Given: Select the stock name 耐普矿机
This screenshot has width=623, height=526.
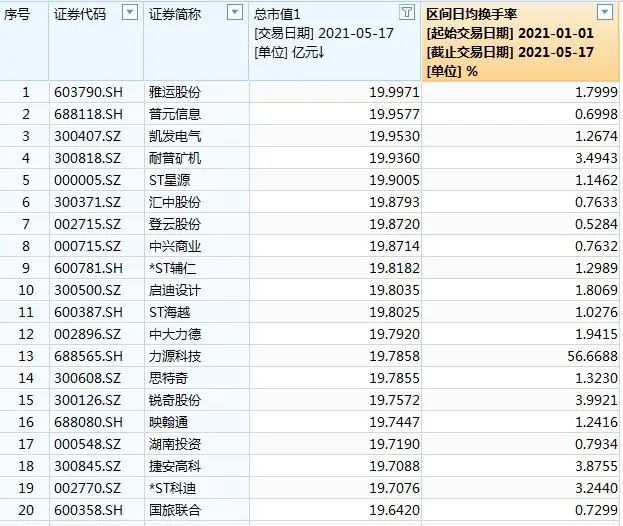Looking at the screenshot, I should pos(175,159).
